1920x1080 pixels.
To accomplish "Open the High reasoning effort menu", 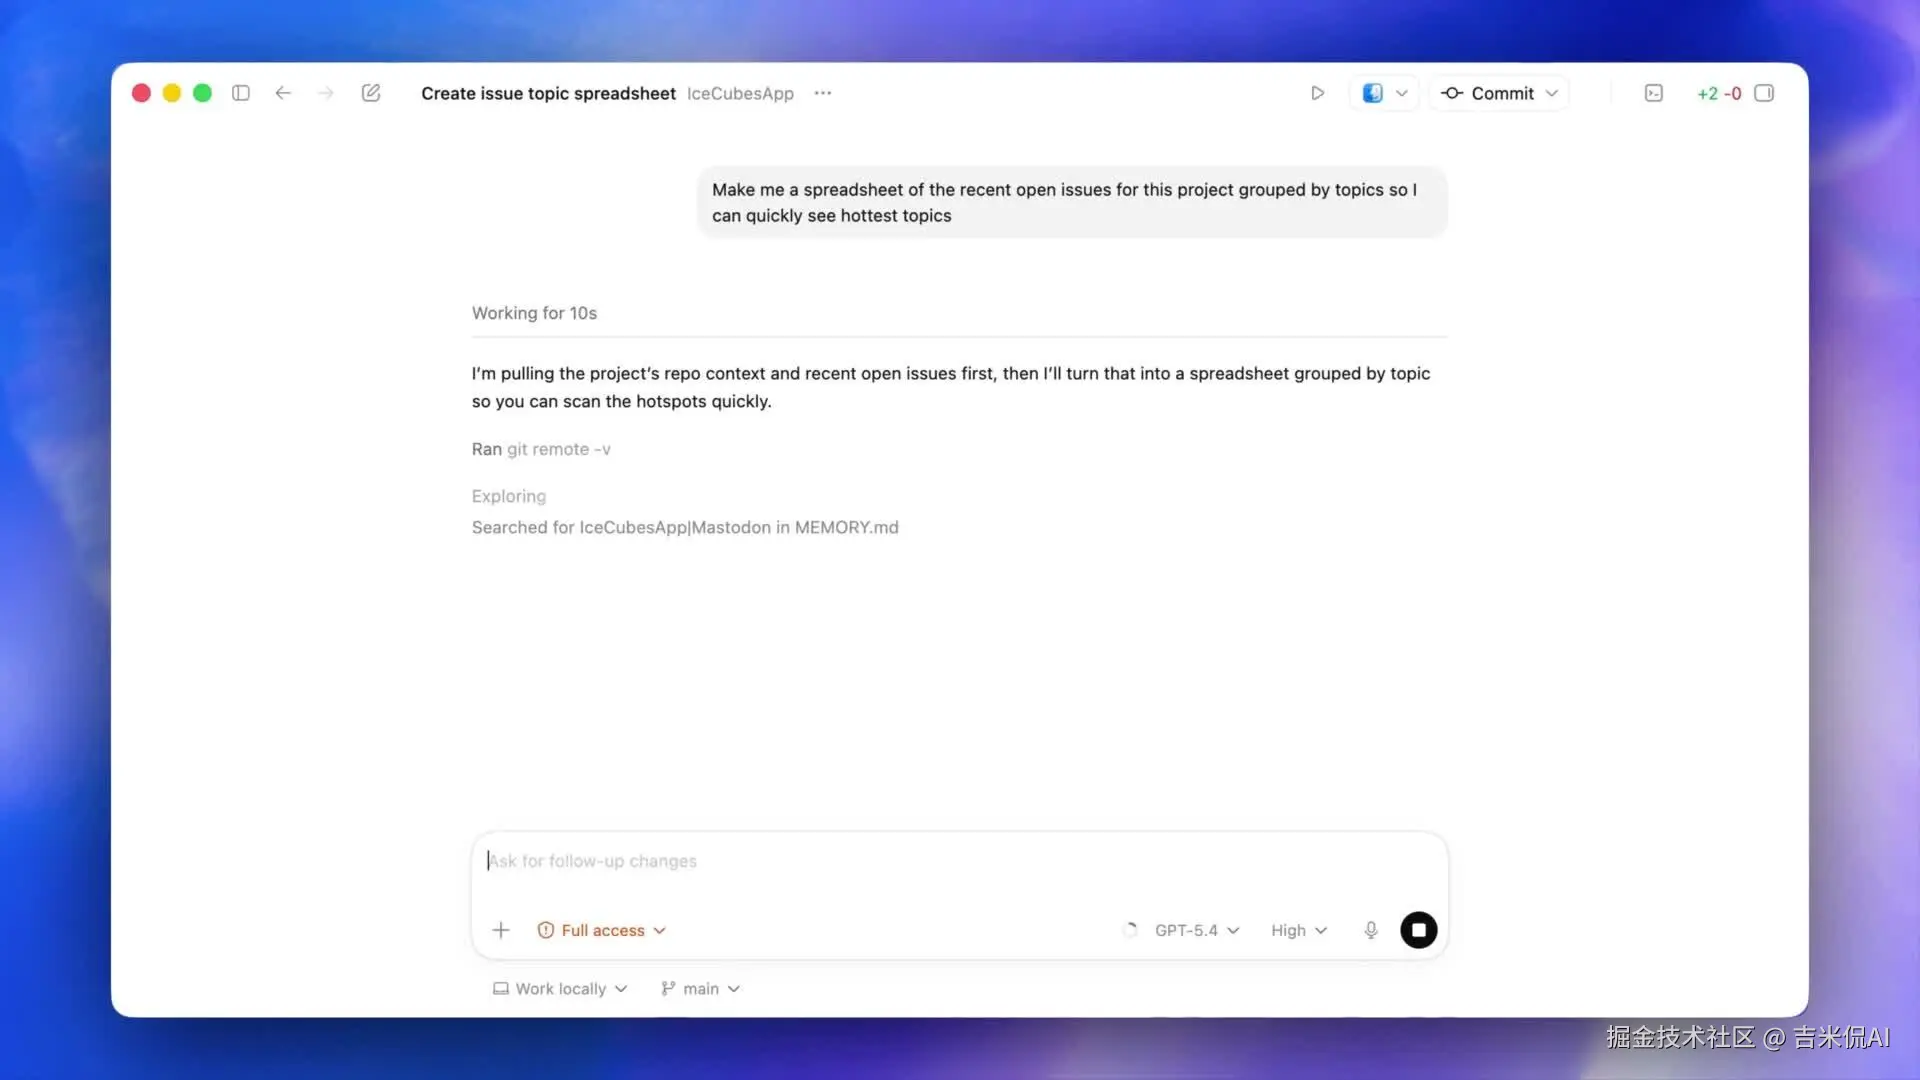I will click(1298, 930).
